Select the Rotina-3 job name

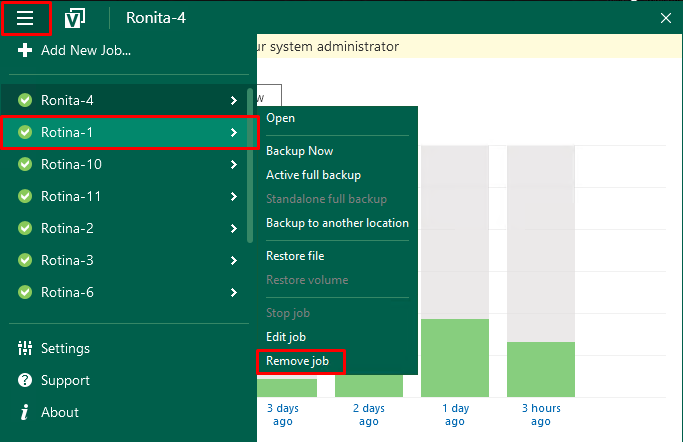pyautogui.click(x=67, y=260)
